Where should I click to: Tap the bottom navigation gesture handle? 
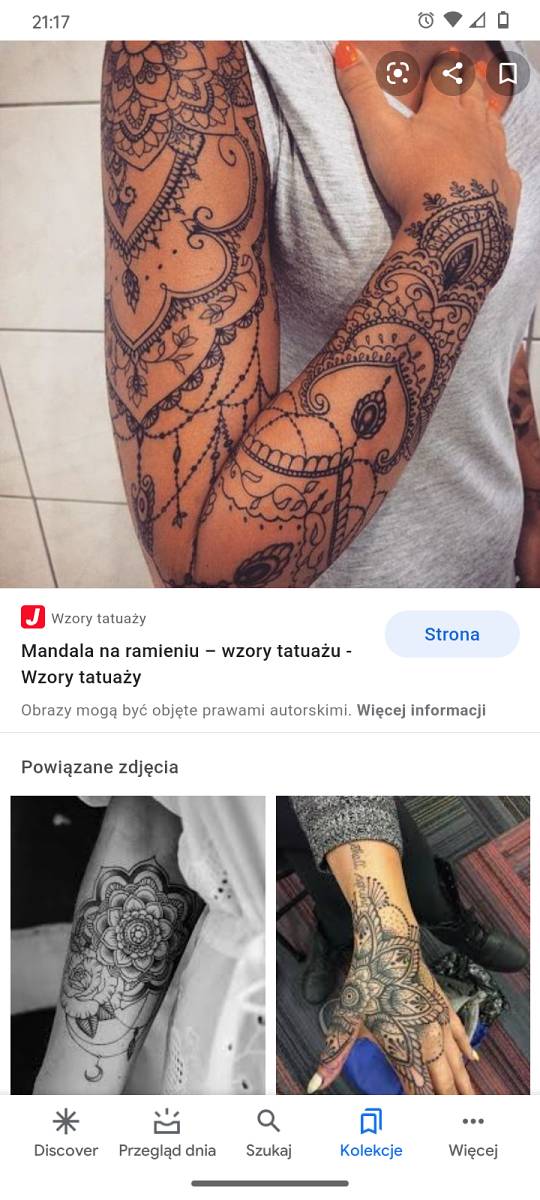click(270, 1183)
